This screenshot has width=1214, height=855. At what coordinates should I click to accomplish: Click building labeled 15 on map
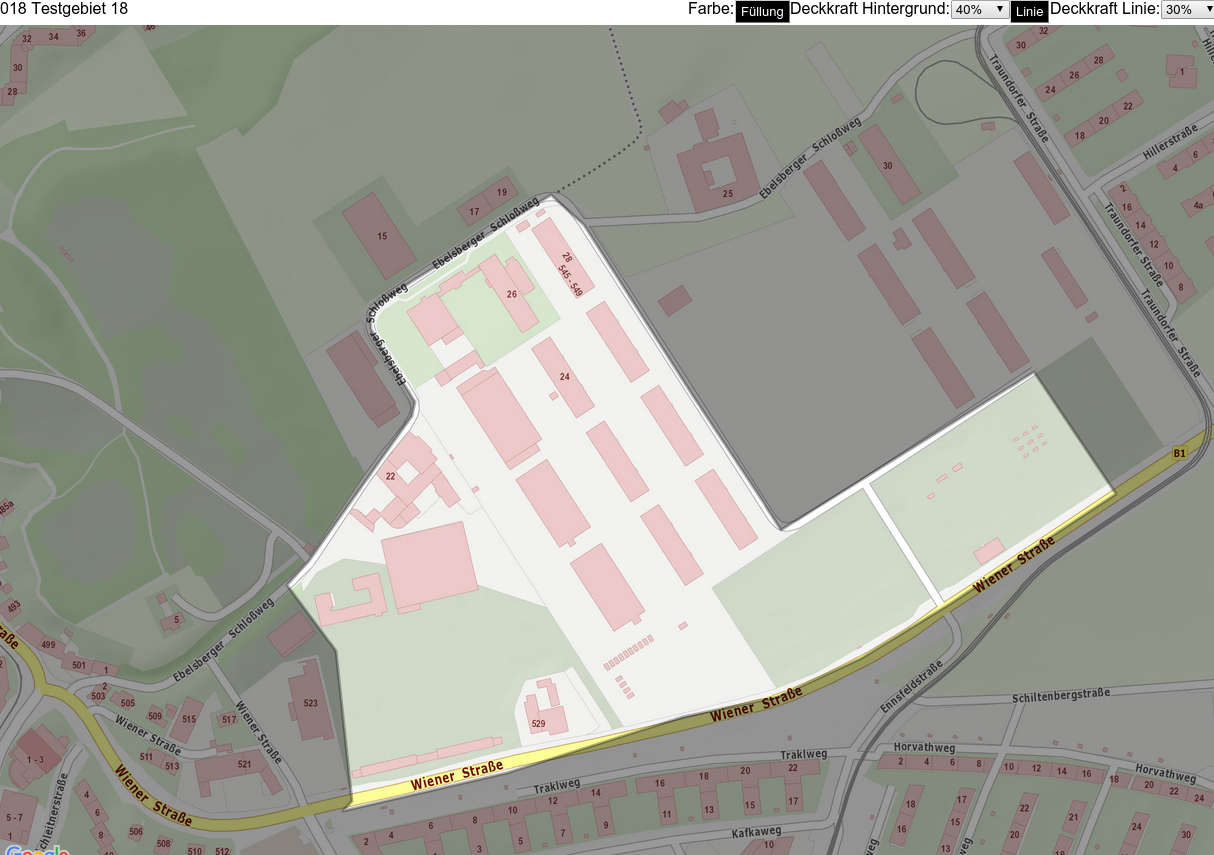point(382,237)
